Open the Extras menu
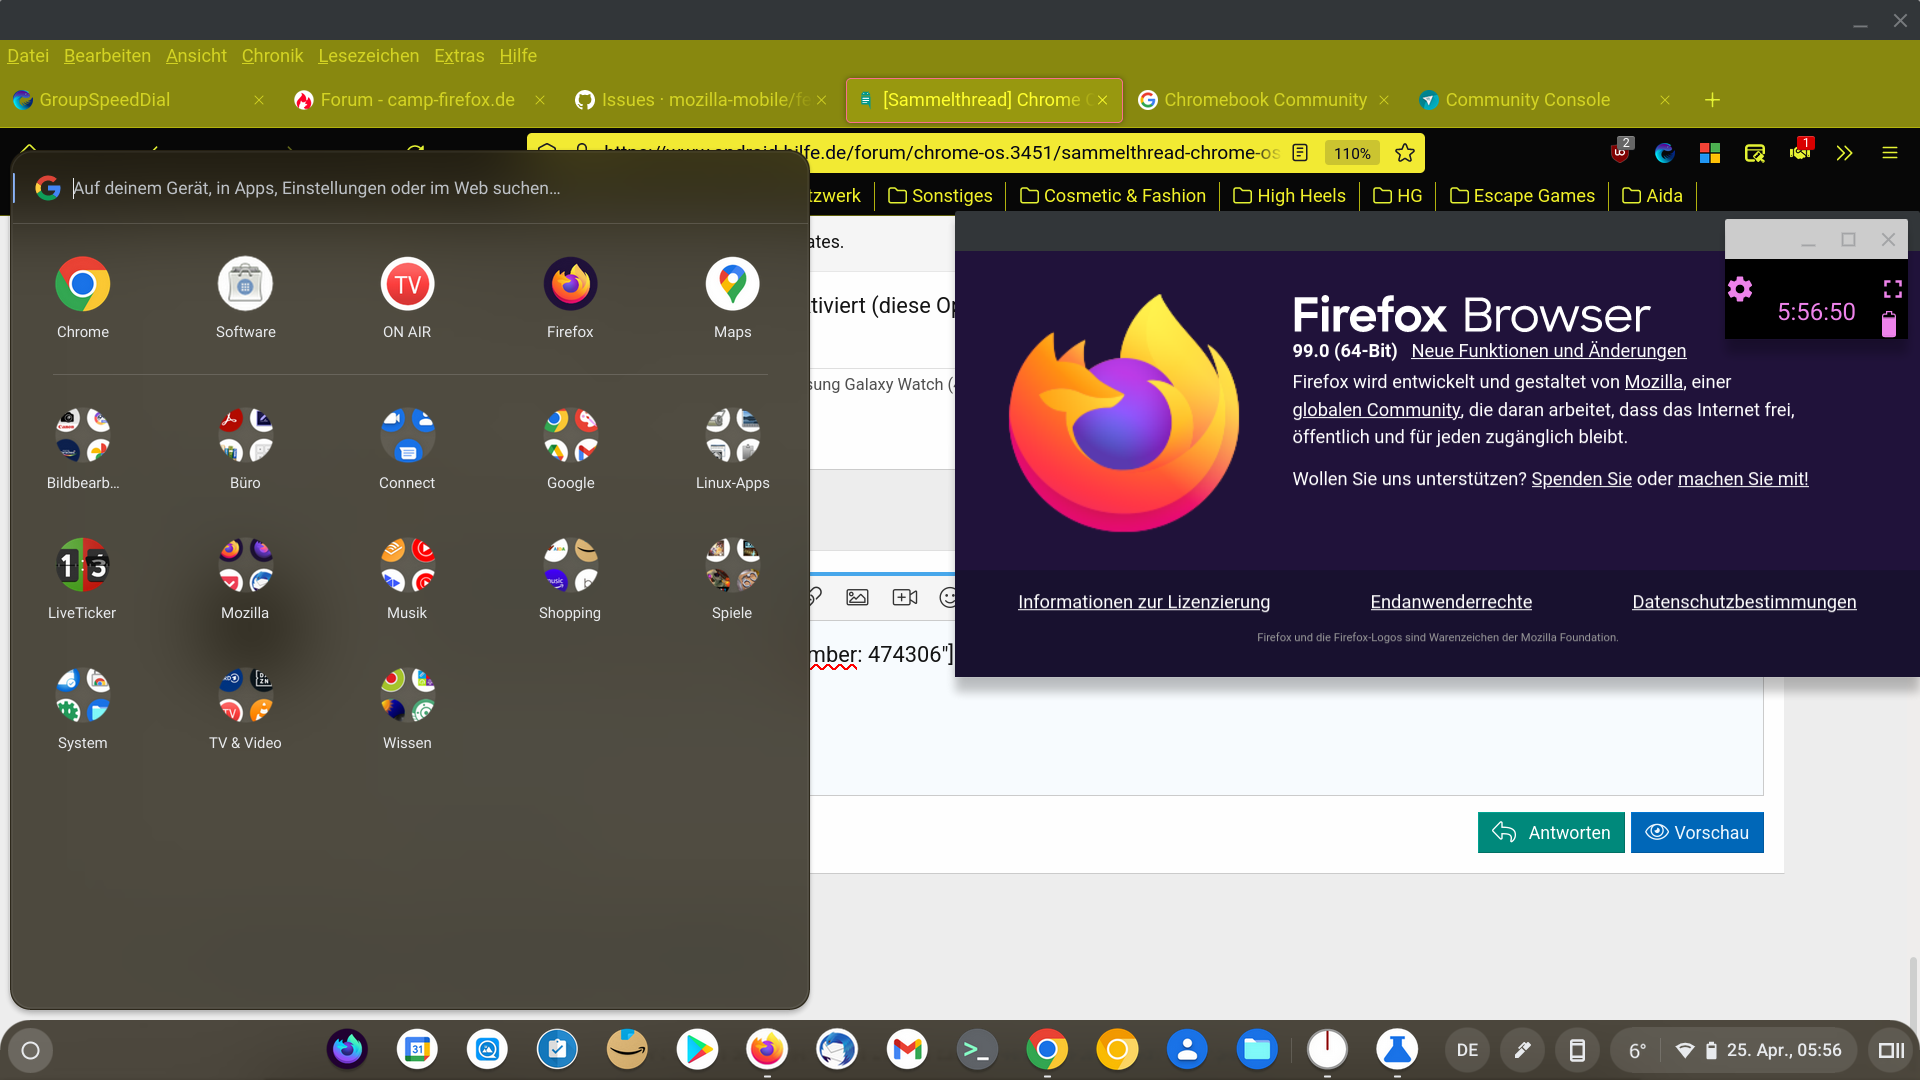Viewport: 1920px width, 1080px height. 459,56
